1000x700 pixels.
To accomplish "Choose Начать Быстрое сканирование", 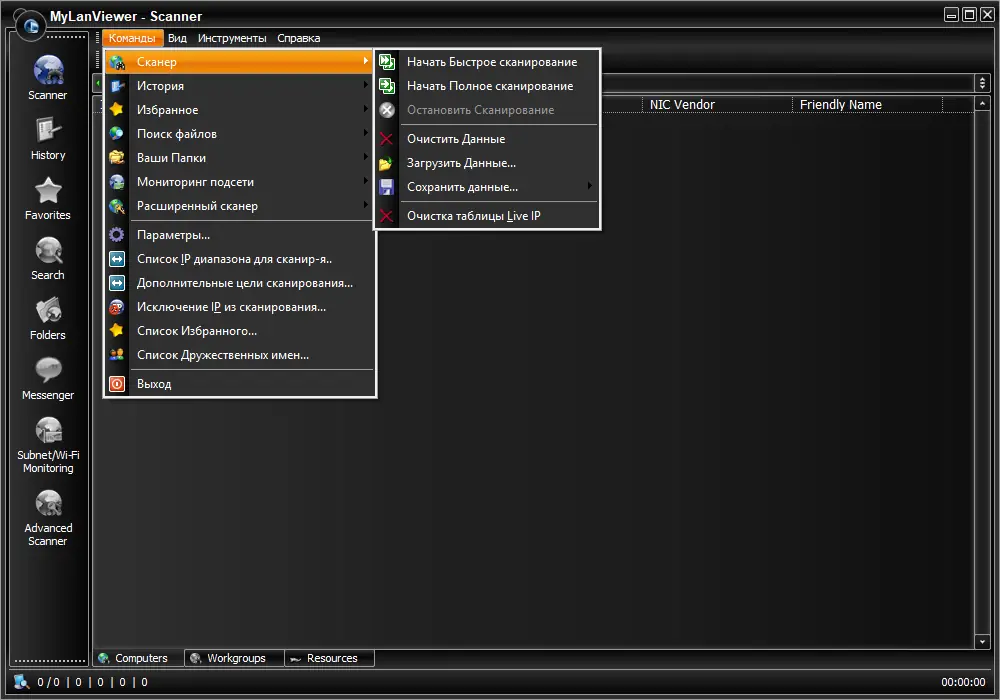I will (x=487, y=62).
